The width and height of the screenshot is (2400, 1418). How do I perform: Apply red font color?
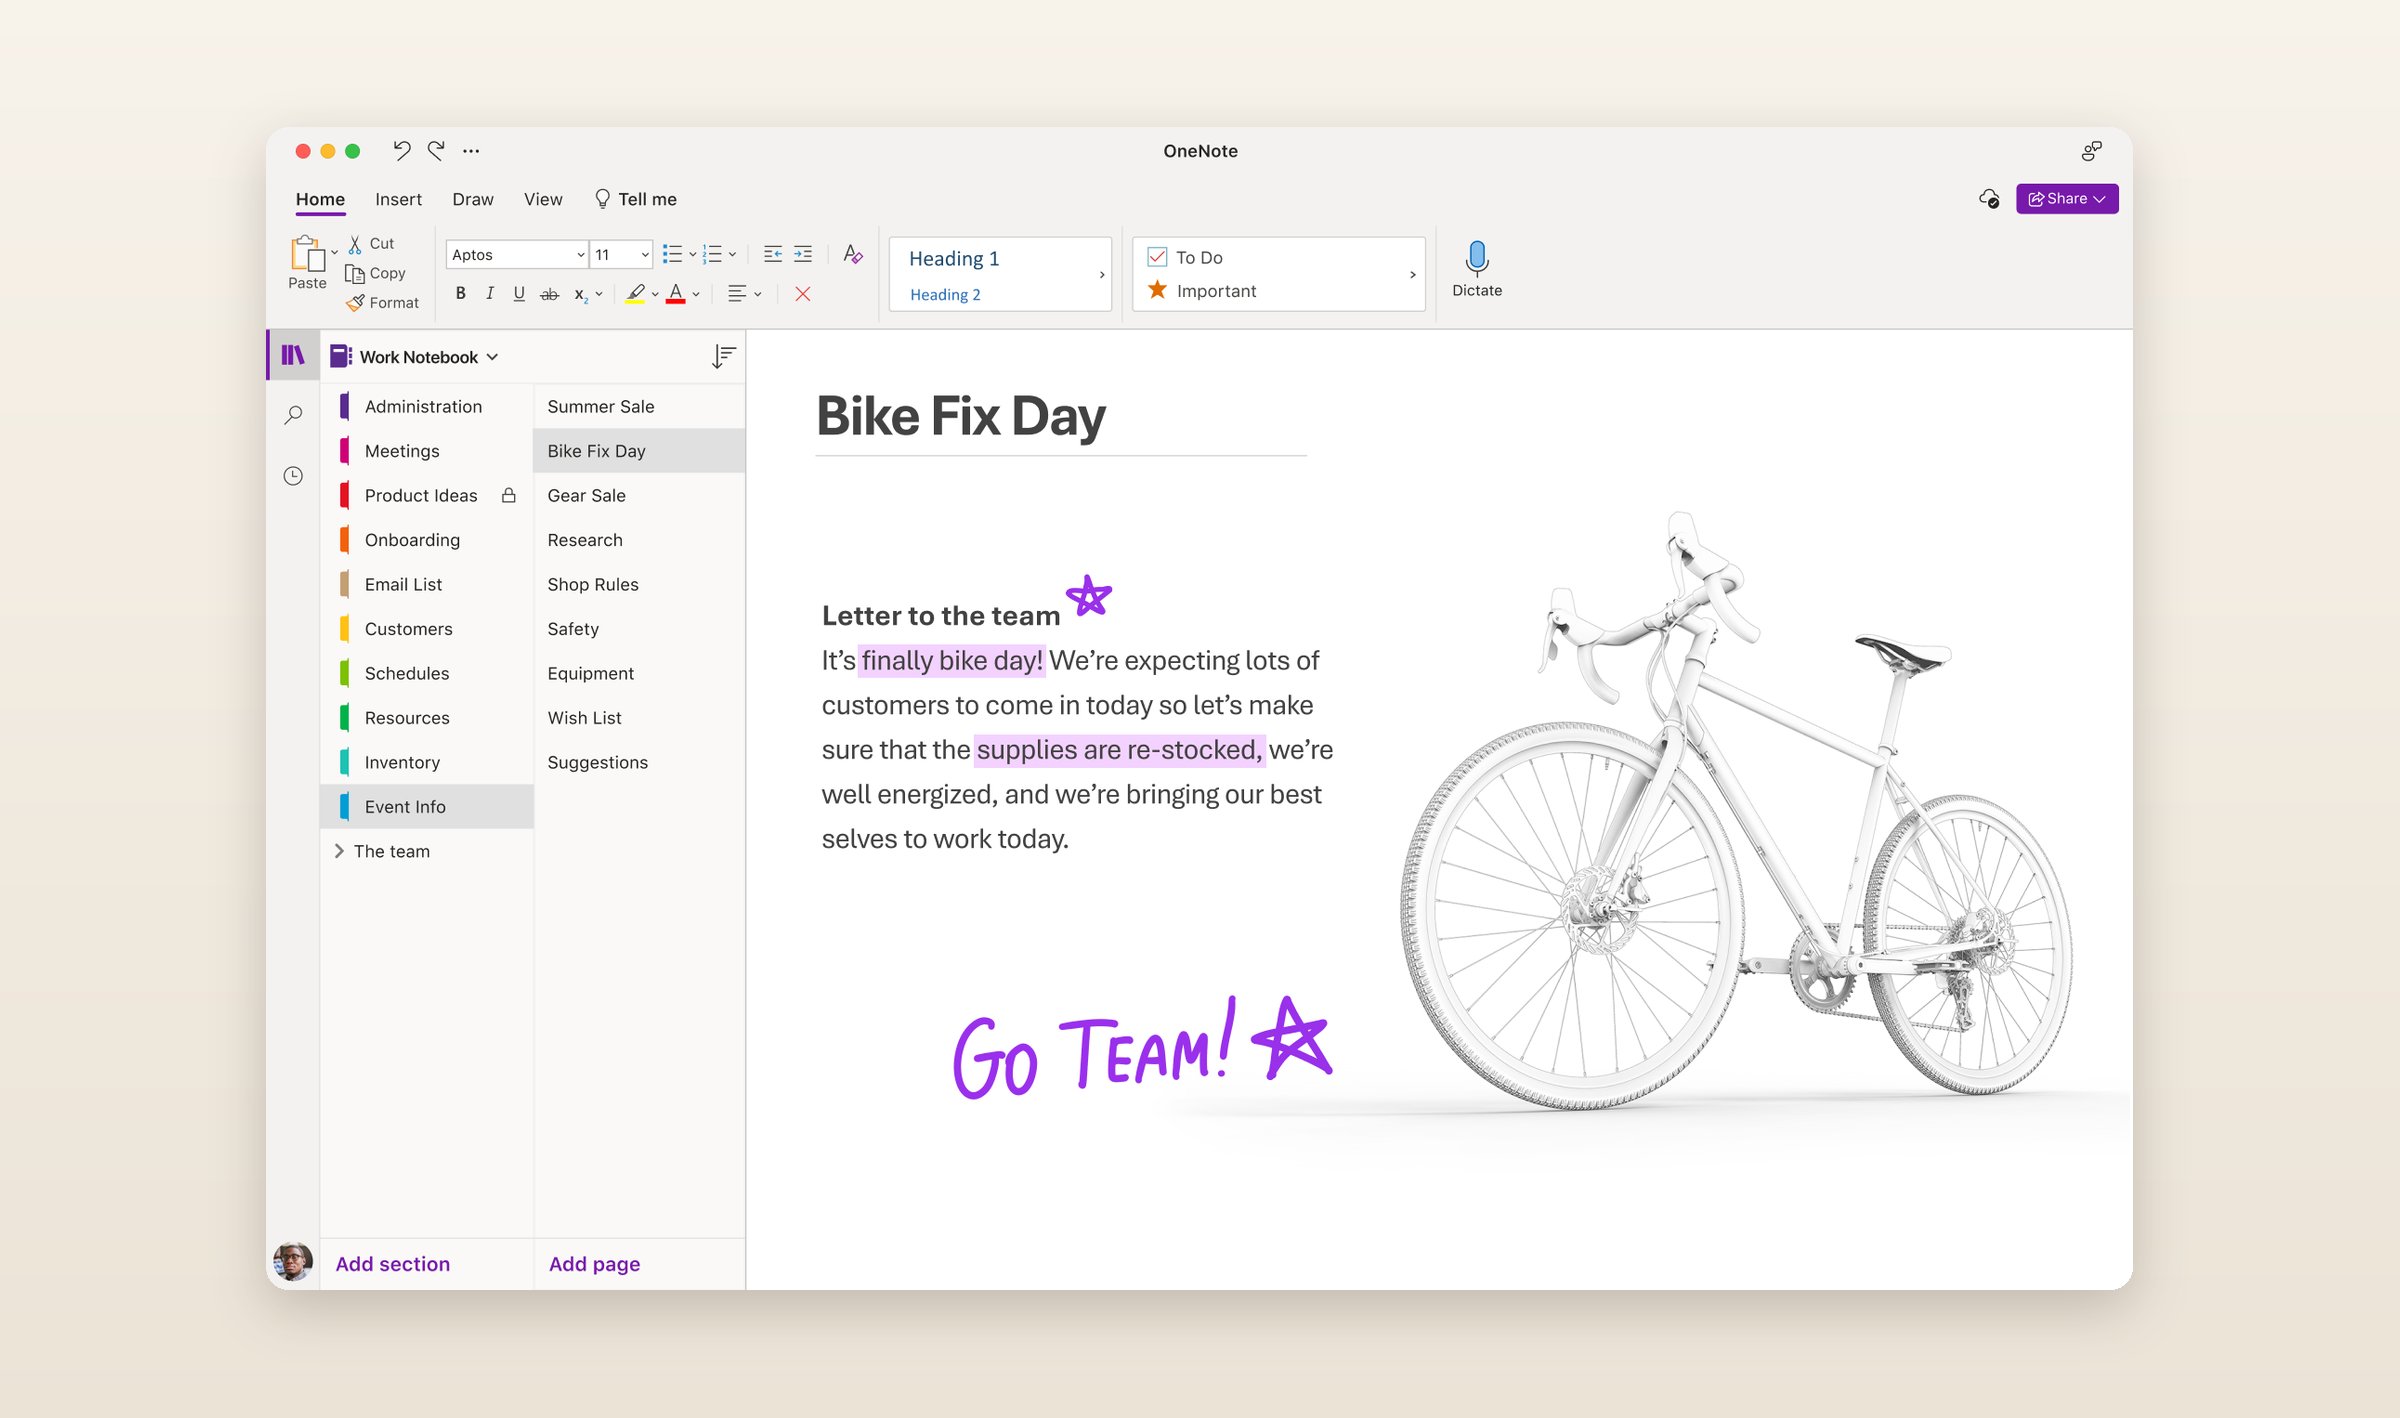tap(676, 294)
